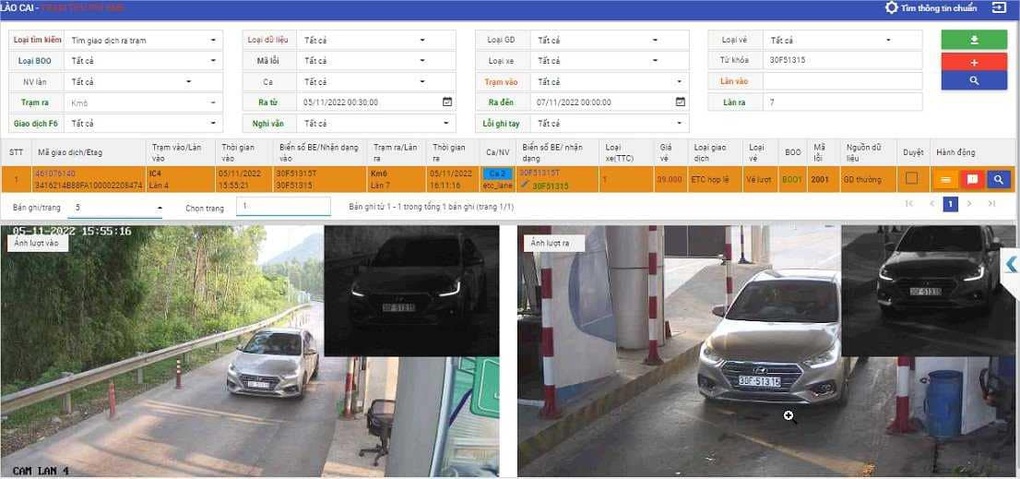
Task: Open the Giao dịch F6 dropdown
Action: point(144,123)
